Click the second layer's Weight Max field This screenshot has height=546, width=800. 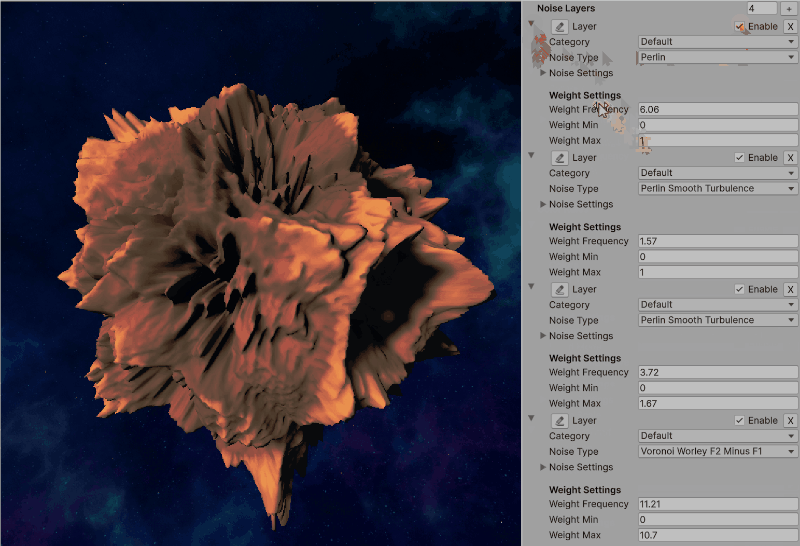point(717,272)
